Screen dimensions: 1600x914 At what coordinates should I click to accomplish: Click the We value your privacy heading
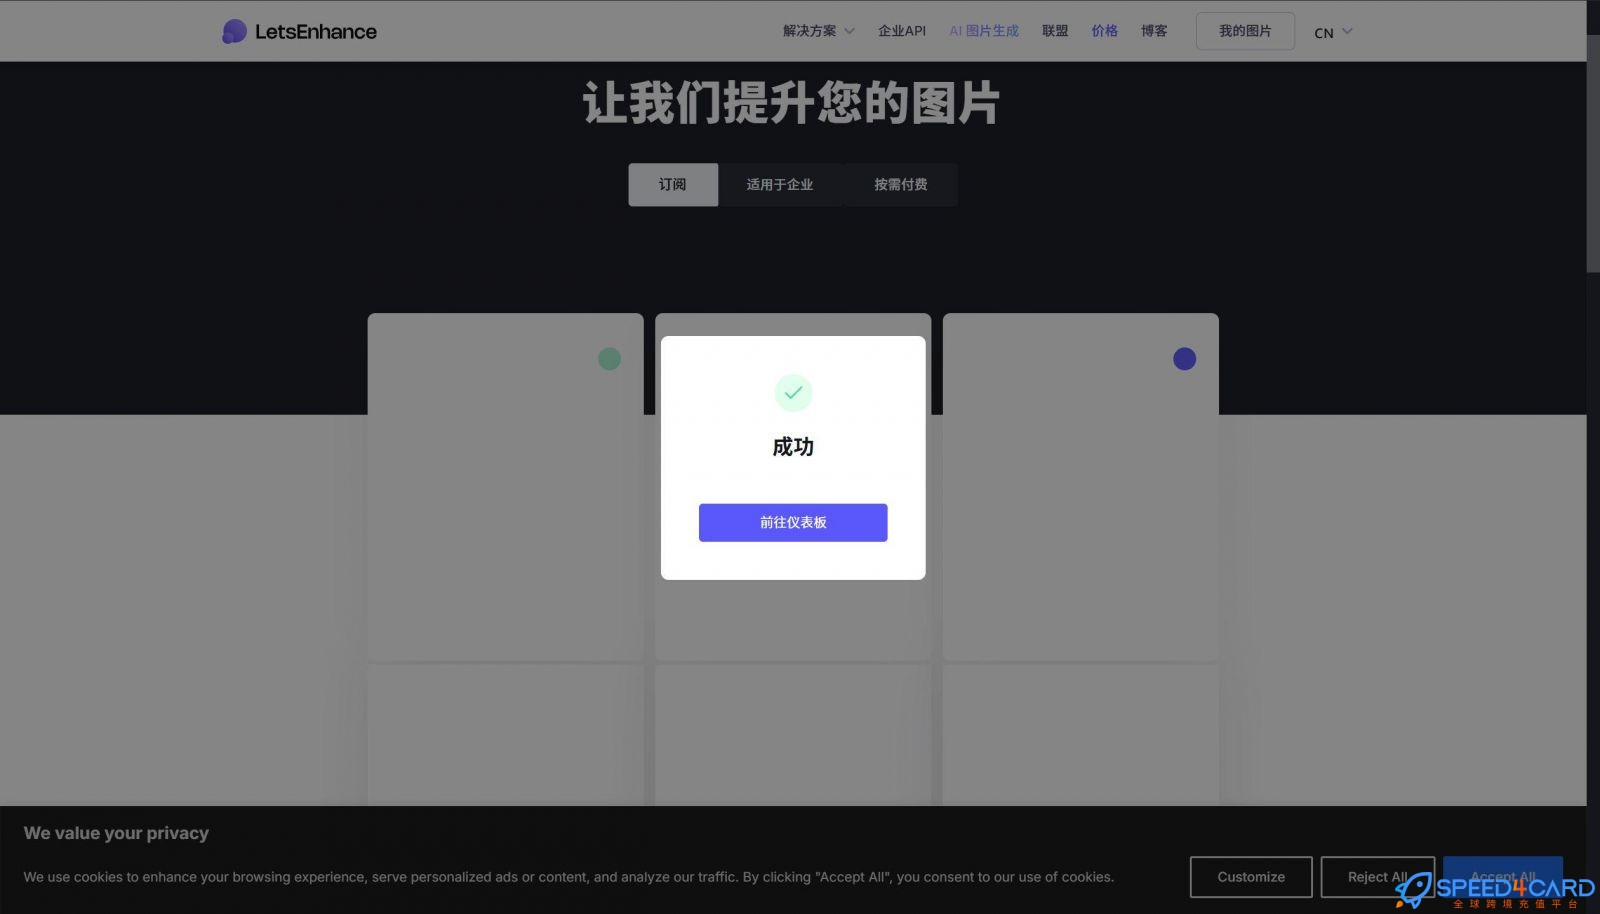[x=116, y=833]
